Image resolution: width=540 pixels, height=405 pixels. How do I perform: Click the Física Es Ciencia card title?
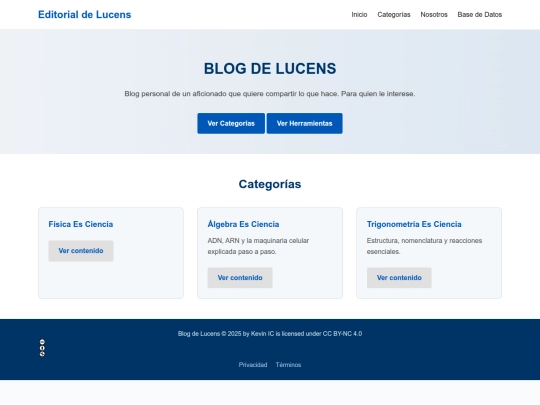coord(81,224)
